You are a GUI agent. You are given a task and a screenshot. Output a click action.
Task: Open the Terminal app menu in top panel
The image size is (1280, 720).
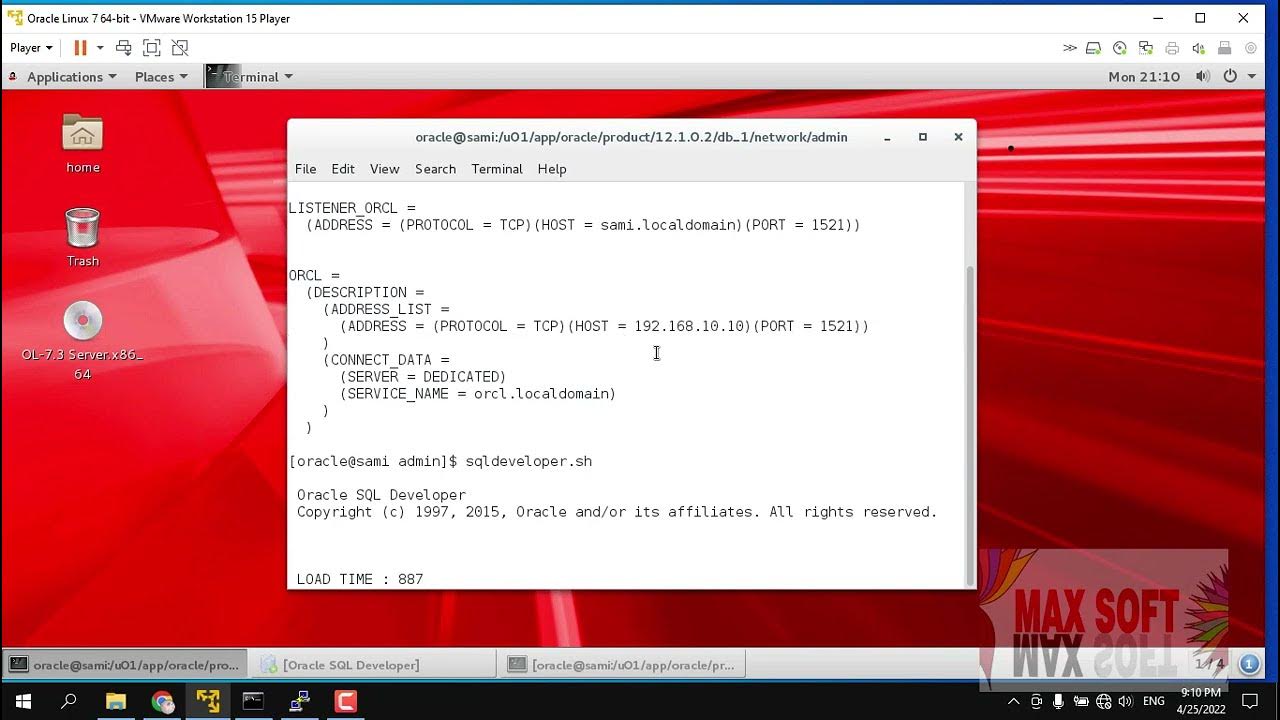tap(250, 77)
